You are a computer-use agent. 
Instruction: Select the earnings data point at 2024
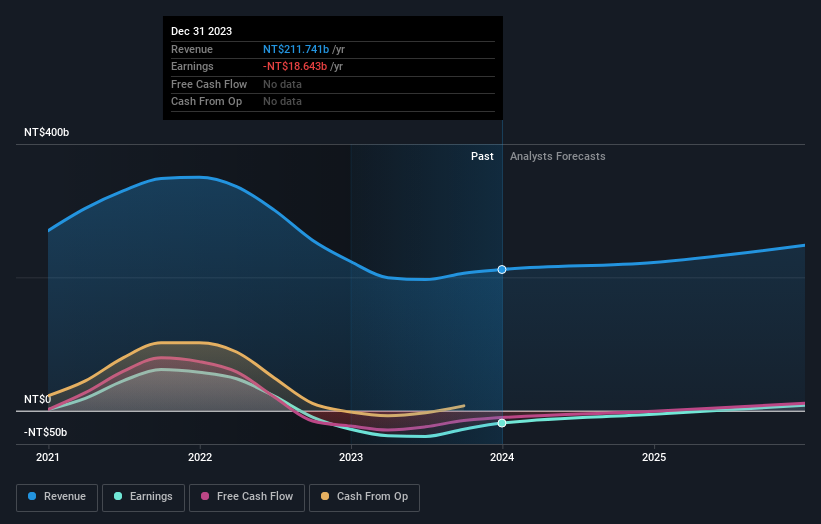click(502, 423)
